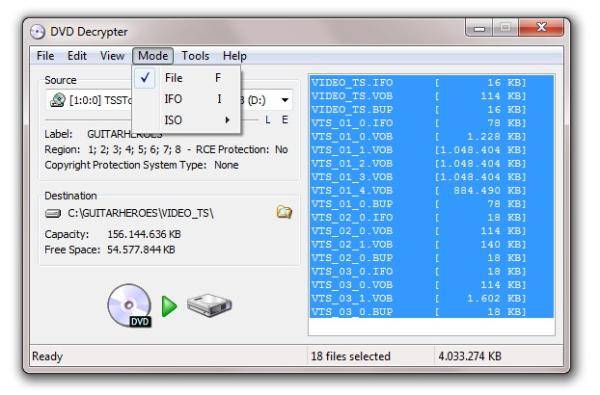Close the open Mode menu

[153, 56]
